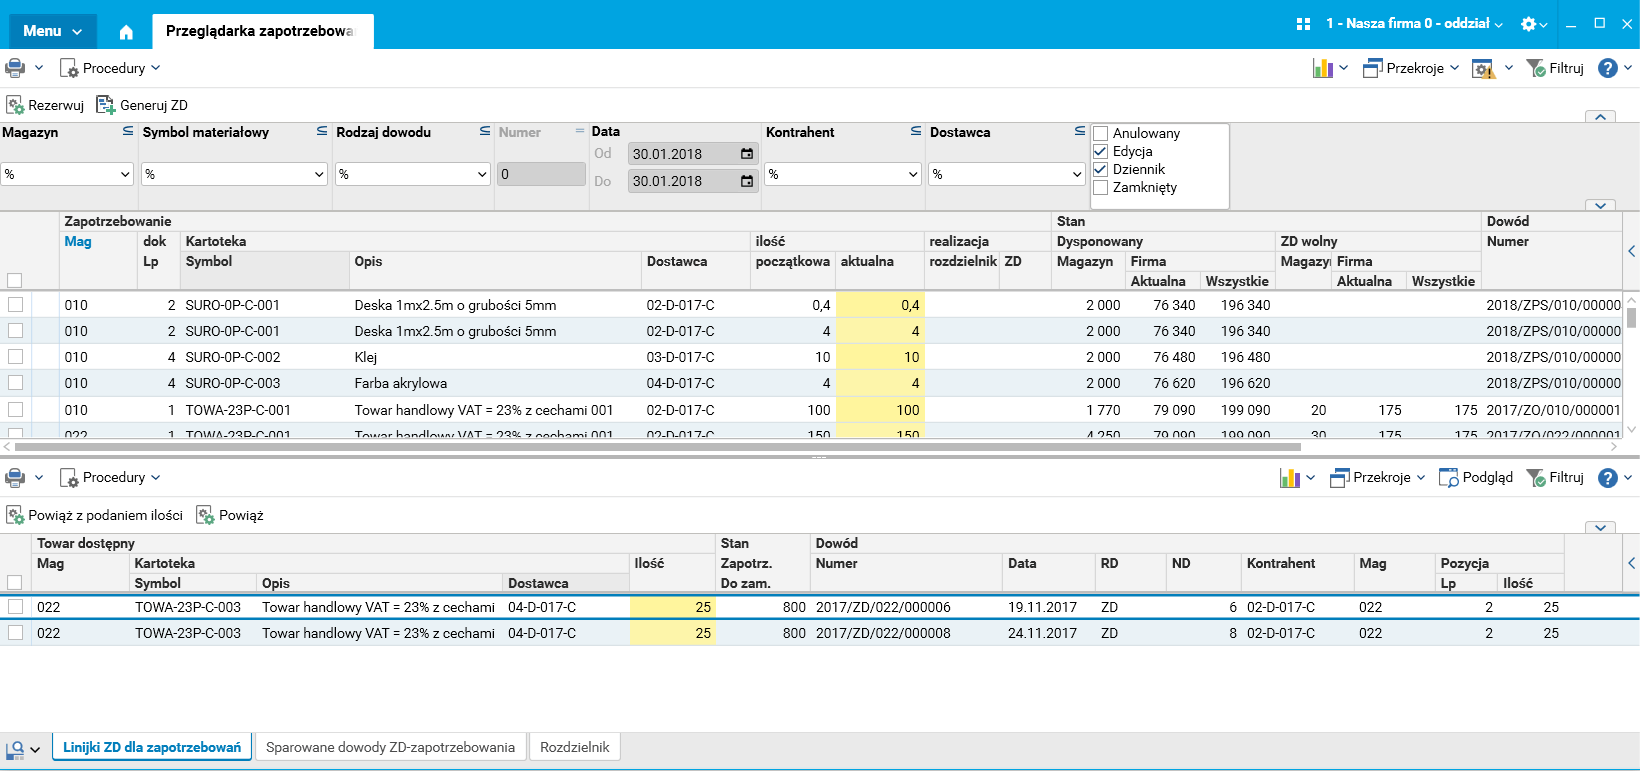This screenshot has width=1640, height=771.
Task: Click the Powiąż button
Action: pyautogui.click(x=230, y=516)
